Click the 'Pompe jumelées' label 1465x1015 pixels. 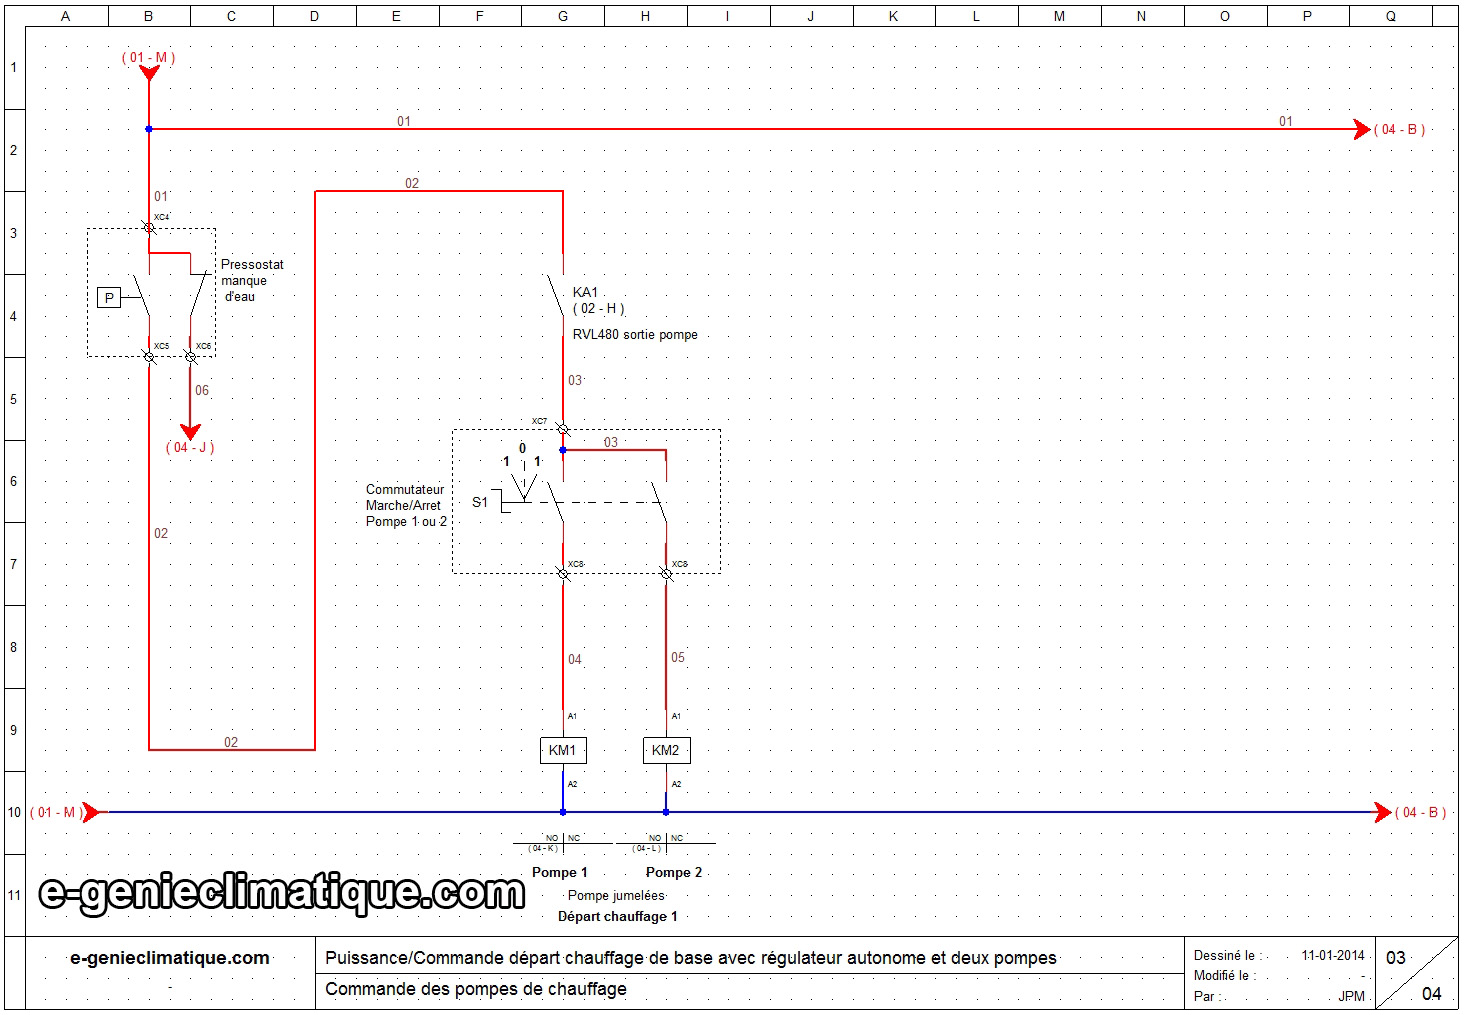click(x=616, y=896)
